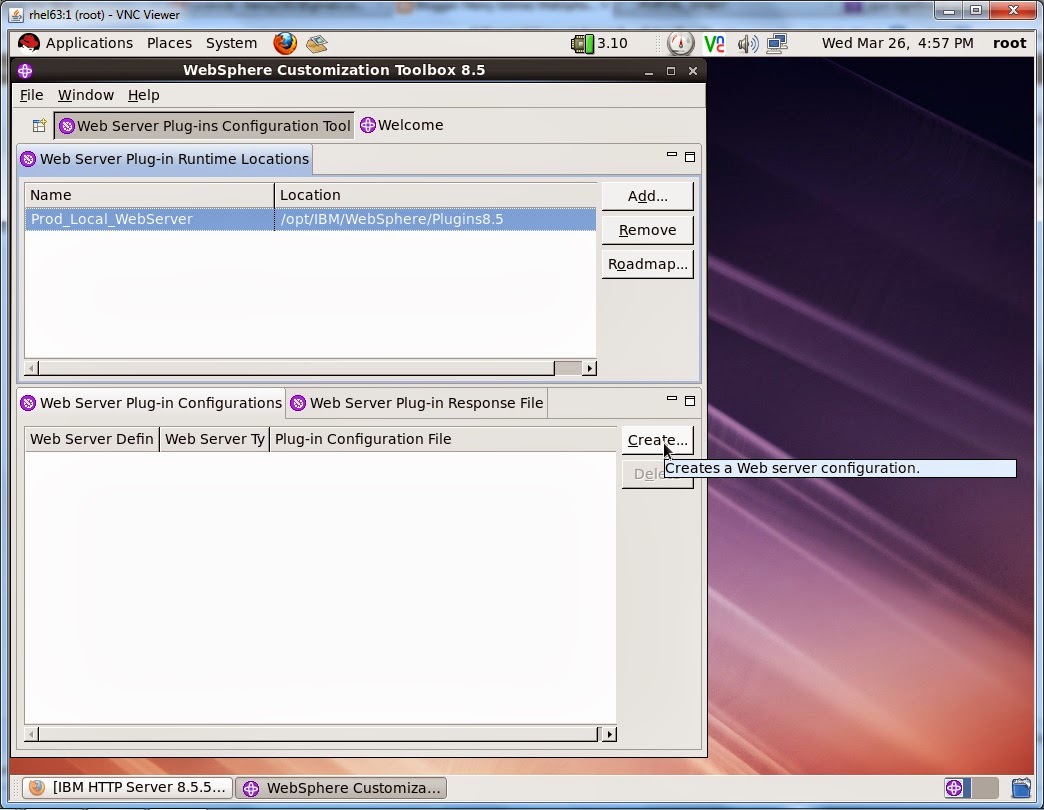Click the new-configuration page icon left of the tool tabs
The height and width of the screenshot is (810, 1044).
point(38,125)
